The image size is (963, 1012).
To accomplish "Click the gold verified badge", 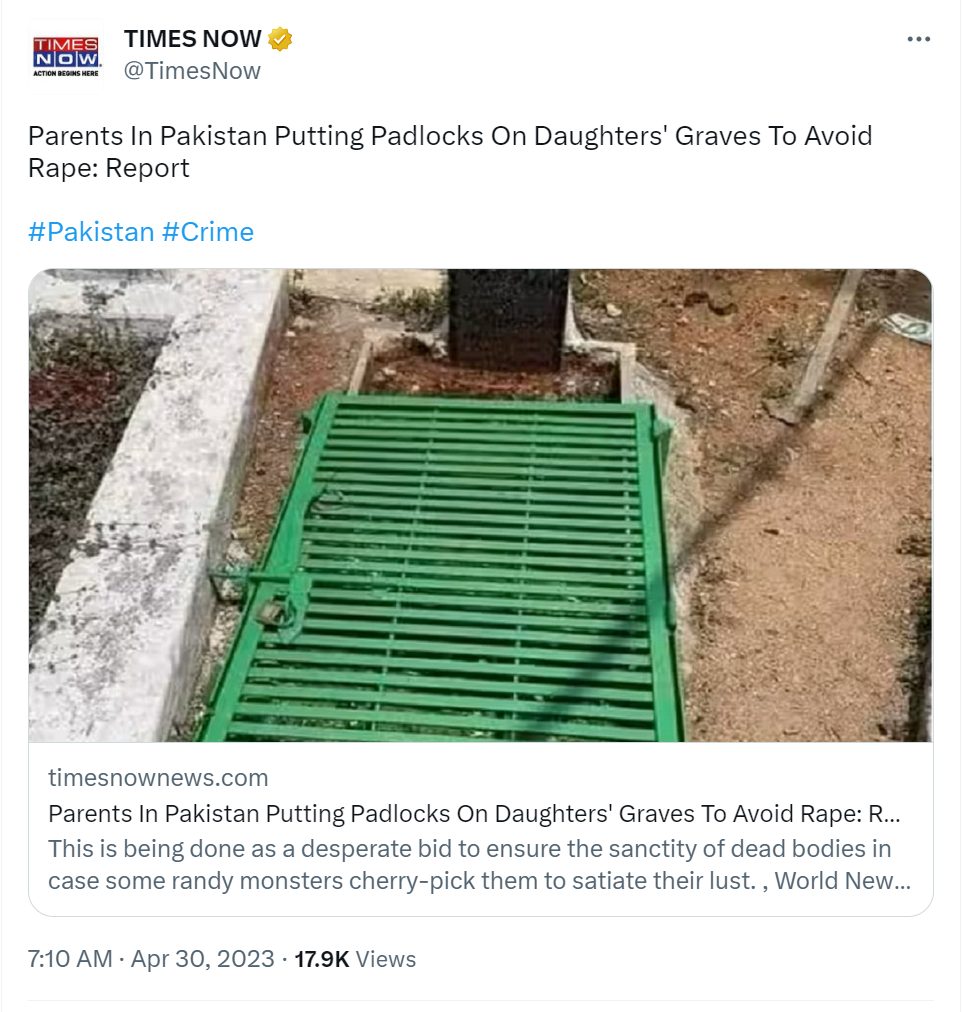I will (x=279, y=39).
